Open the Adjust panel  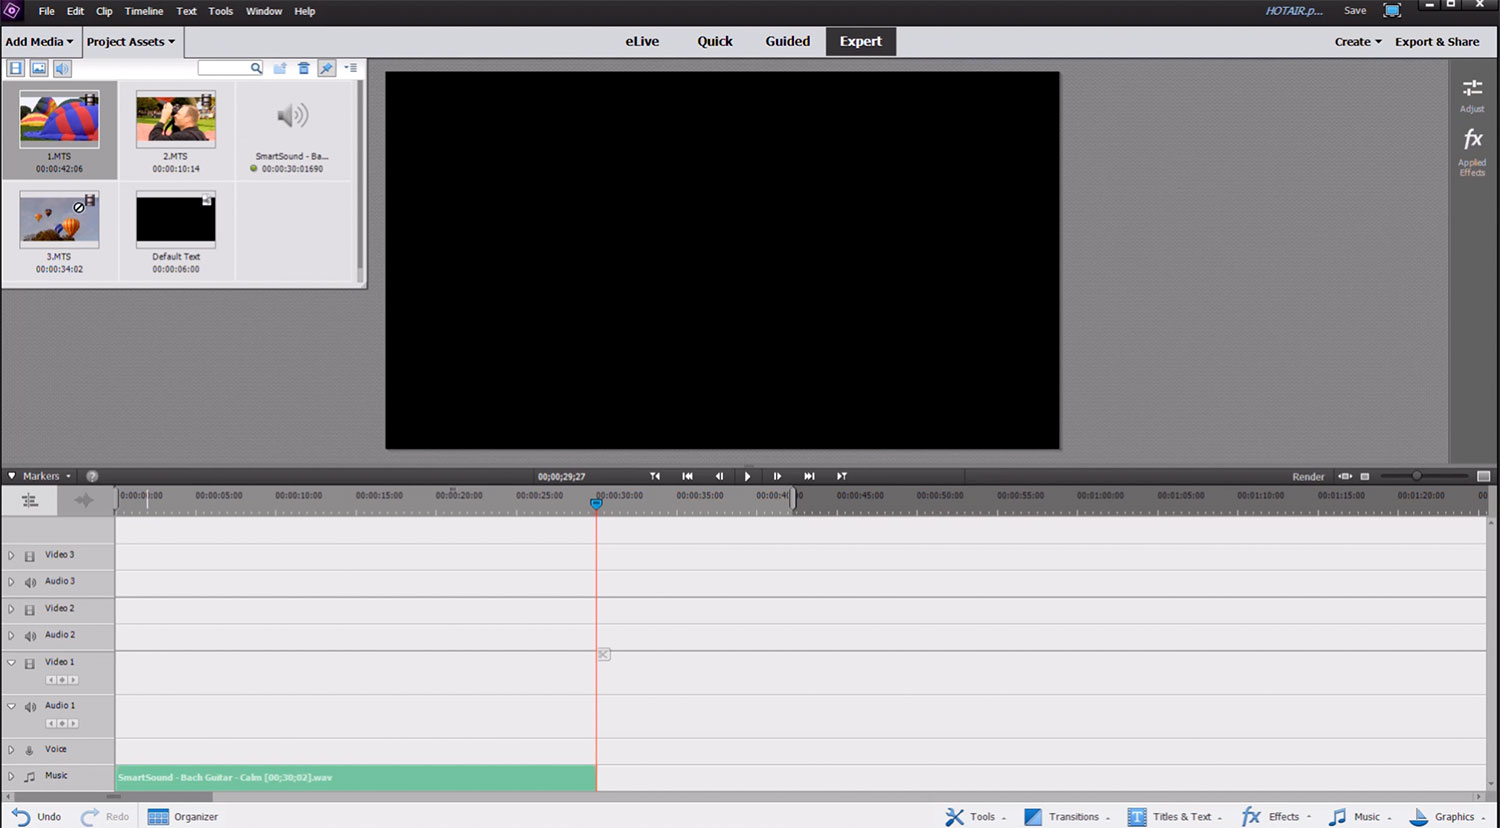coord(1472,94)
